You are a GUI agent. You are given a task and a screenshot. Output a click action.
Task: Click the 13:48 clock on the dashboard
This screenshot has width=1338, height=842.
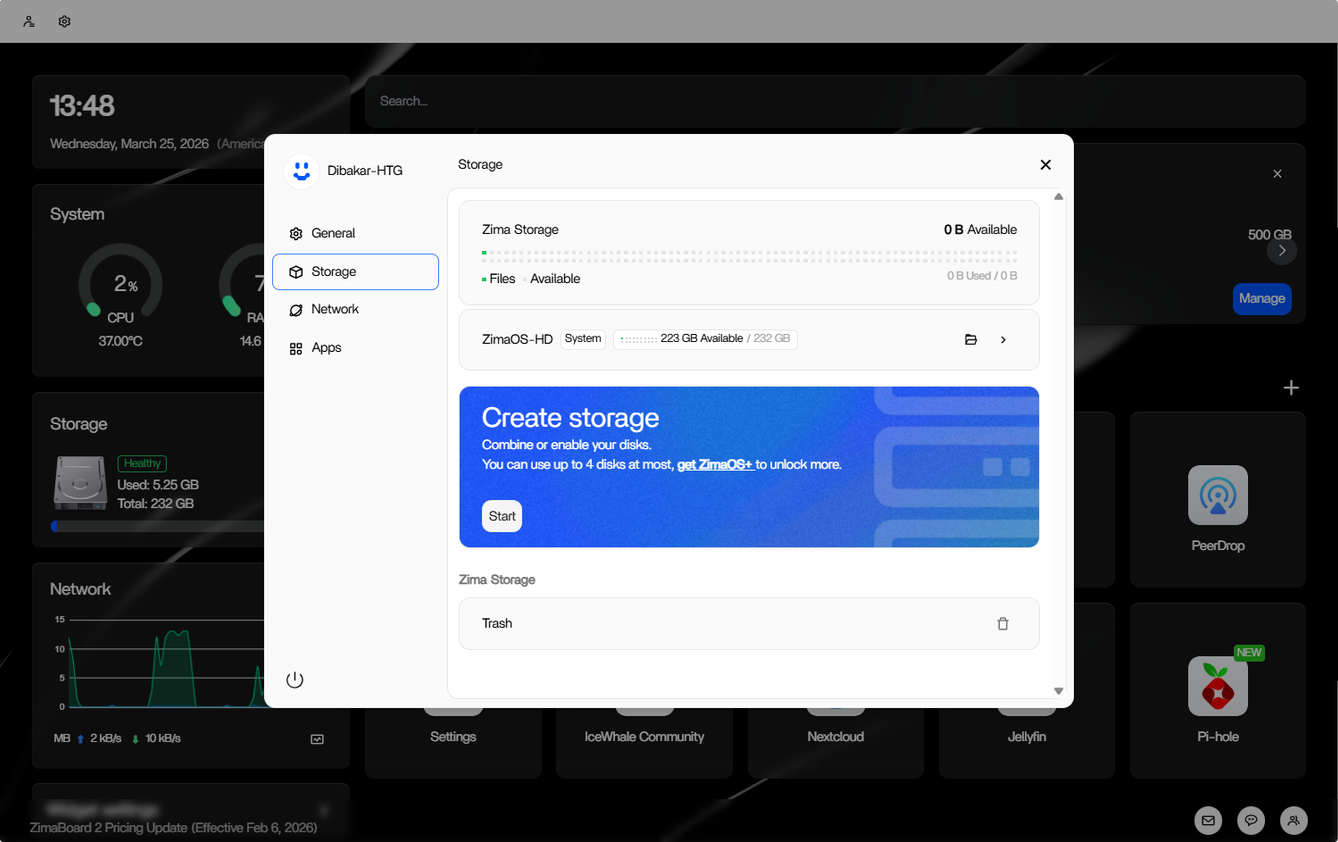click(82, 105)
